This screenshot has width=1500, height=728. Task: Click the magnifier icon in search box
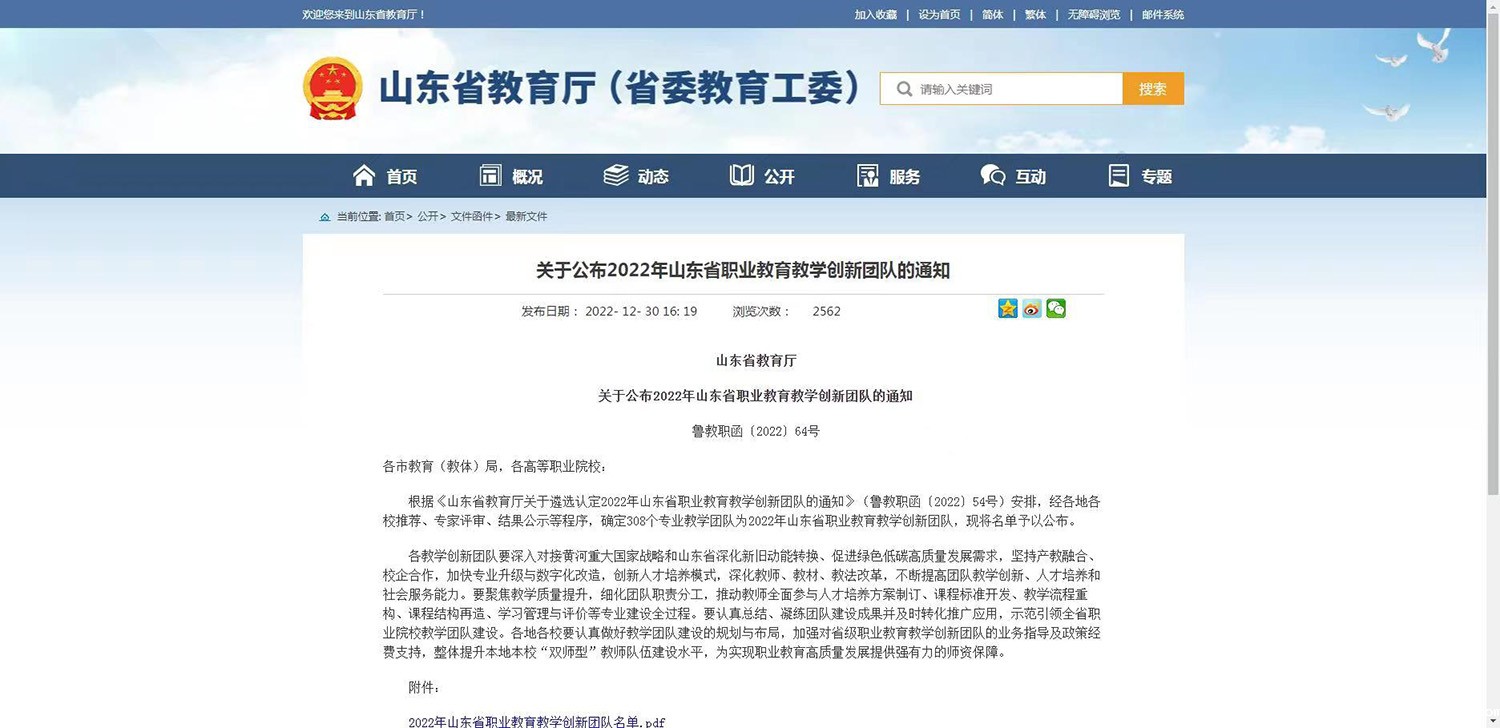(904, 89)
